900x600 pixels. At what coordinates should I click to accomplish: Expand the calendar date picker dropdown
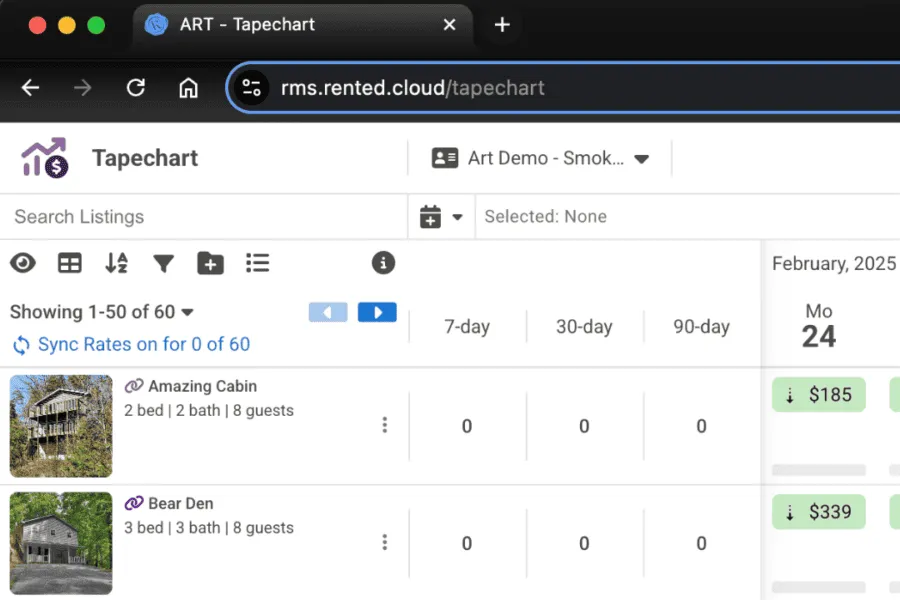441,217
